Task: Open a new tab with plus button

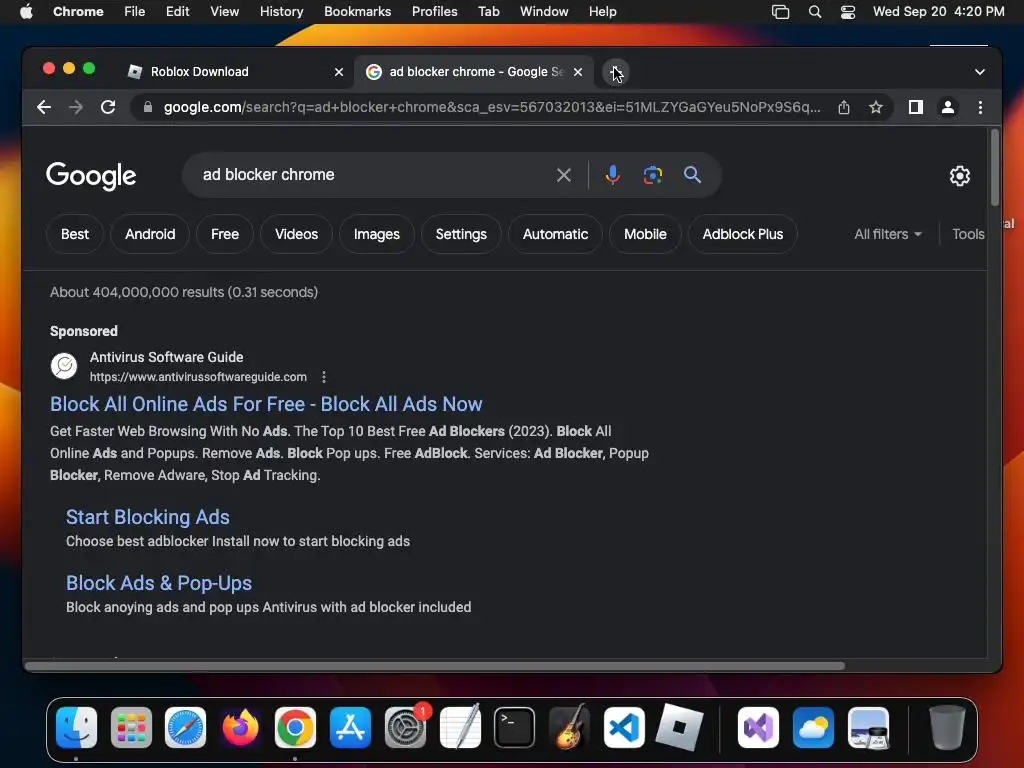Action: point(615,72)
